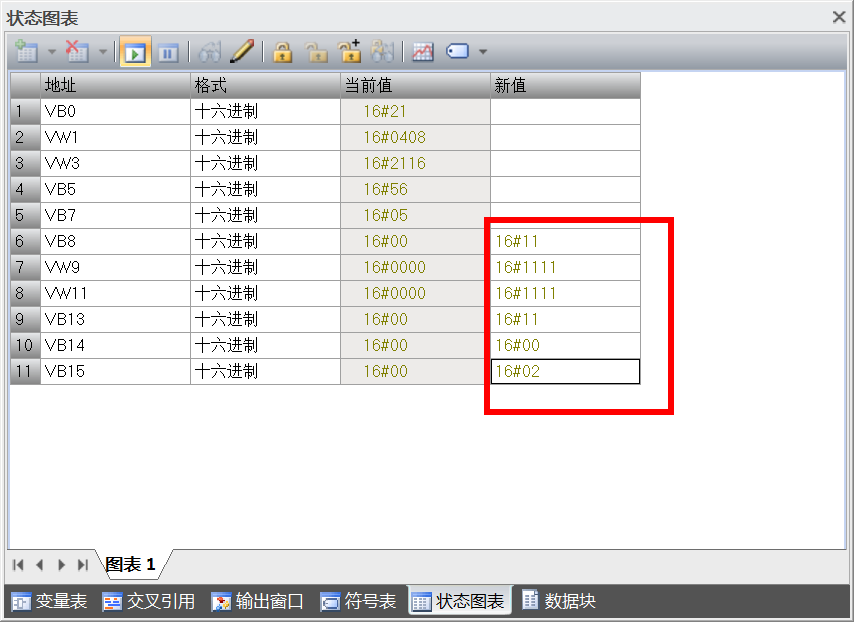Viewport: 854px width, 622px height.
Task: Click current value 16#21
Action: (415, 112)
